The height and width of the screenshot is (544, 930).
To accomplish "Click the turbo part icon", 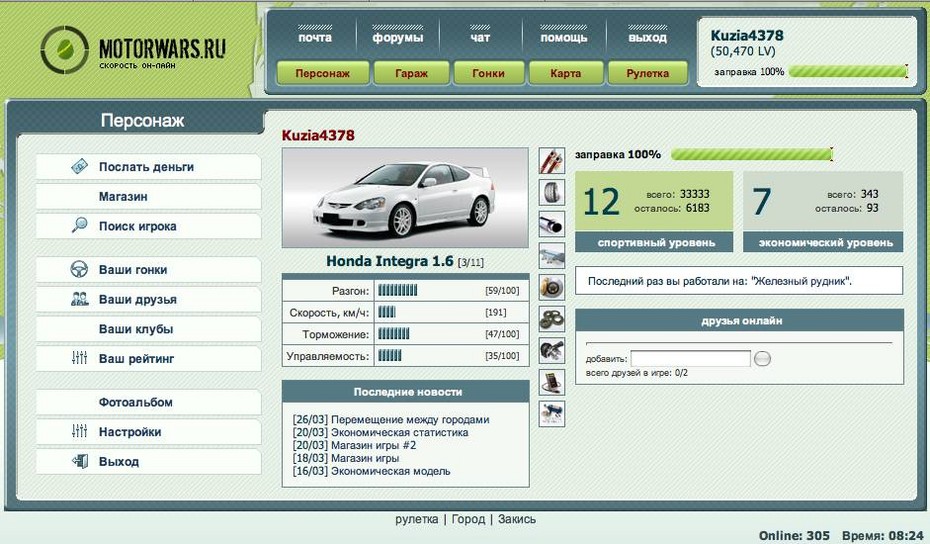I will pos(552,350).
